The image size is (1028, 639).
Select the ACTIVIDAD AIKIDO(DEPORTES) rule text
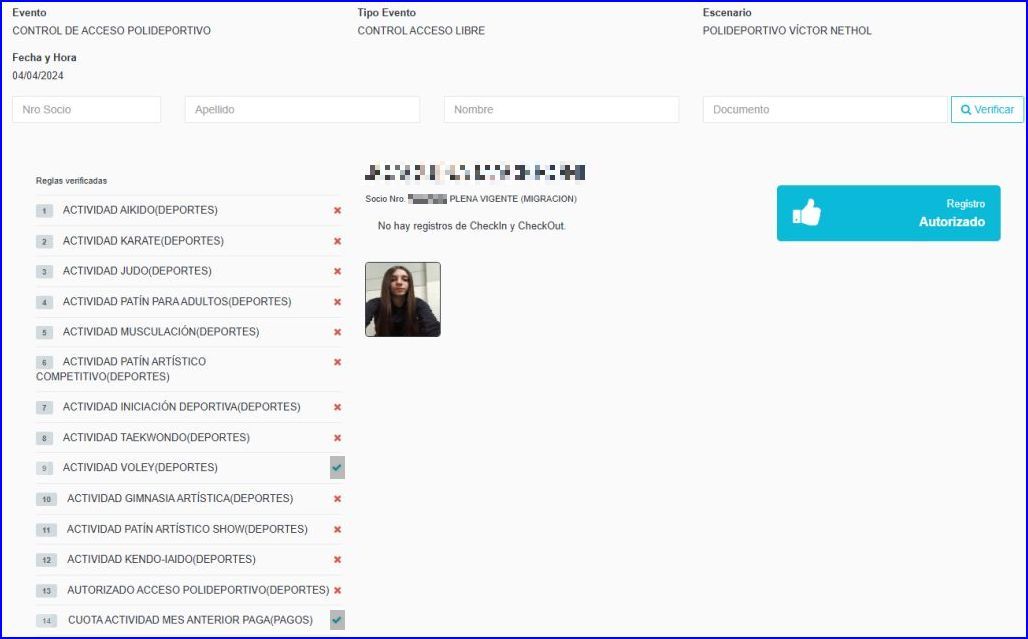click(140, 210)
